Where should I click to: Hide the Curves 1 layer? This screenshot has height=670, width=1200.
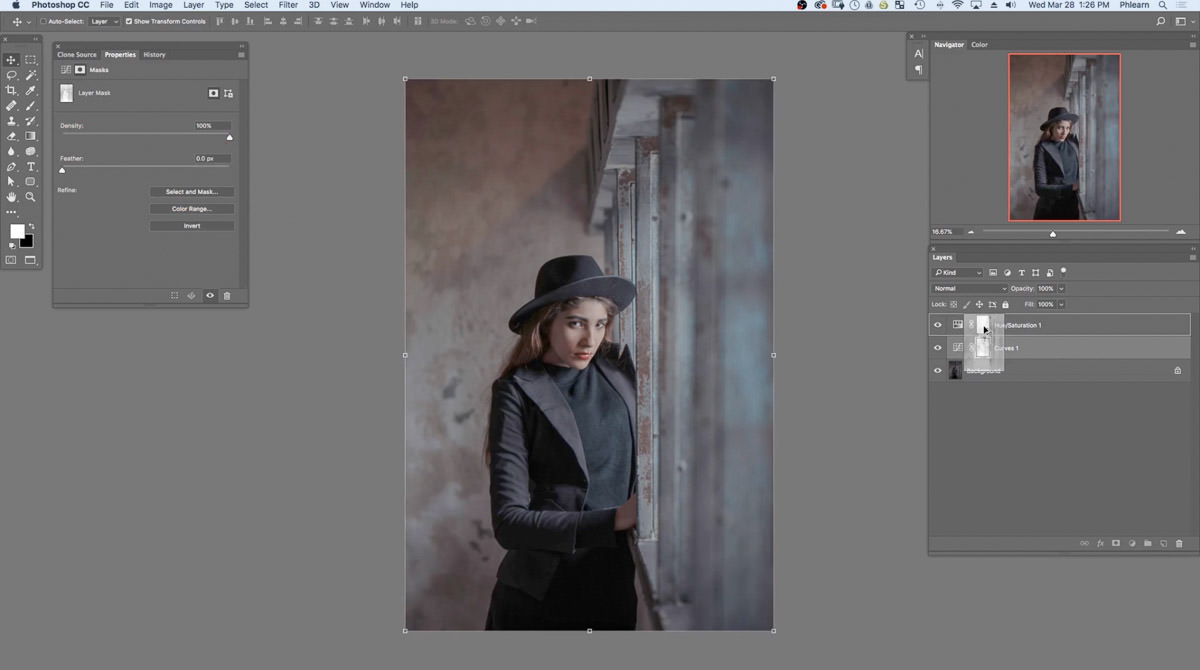point(937,347)
